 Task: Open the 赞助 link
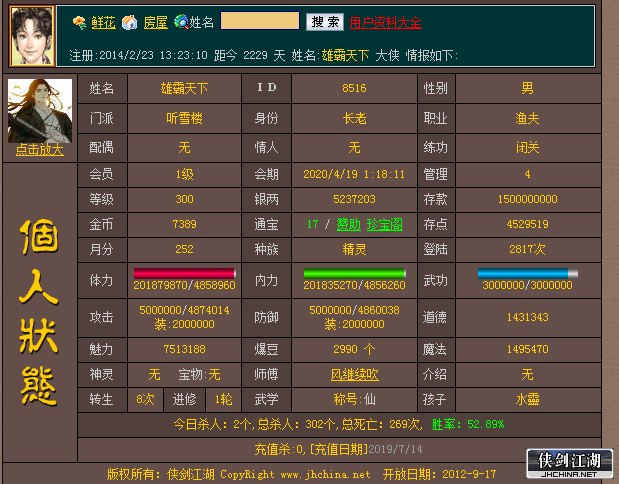(x=349, y=225)
